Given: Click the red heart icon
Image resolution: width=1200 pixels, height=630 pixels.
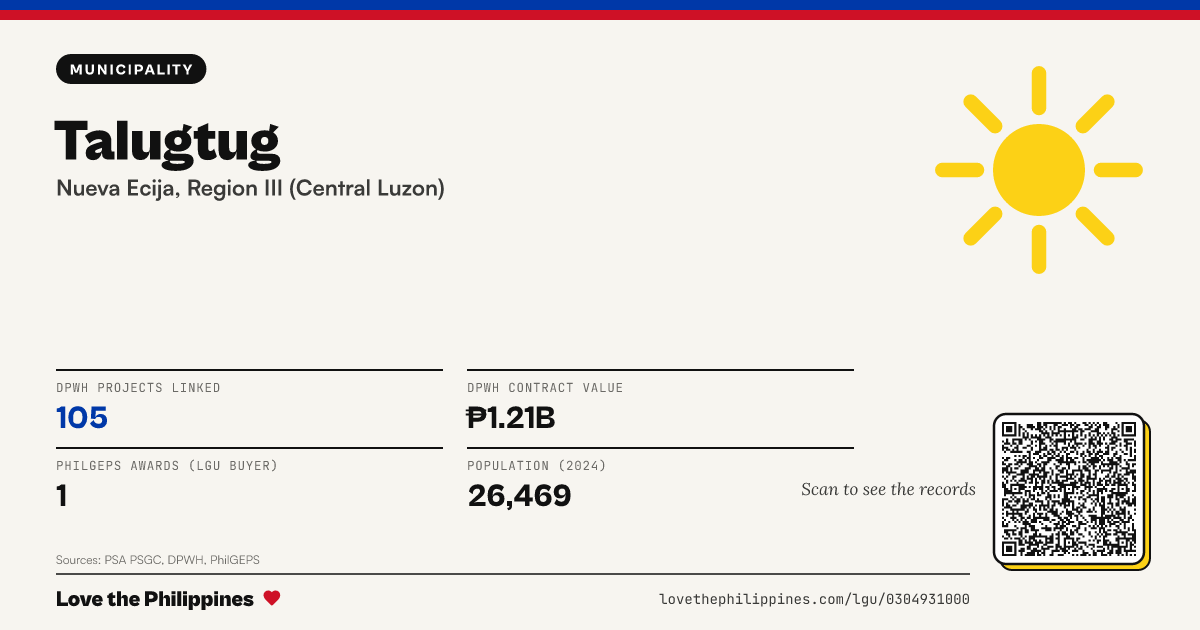Looking at the screenshot, I should click(271, 598).
